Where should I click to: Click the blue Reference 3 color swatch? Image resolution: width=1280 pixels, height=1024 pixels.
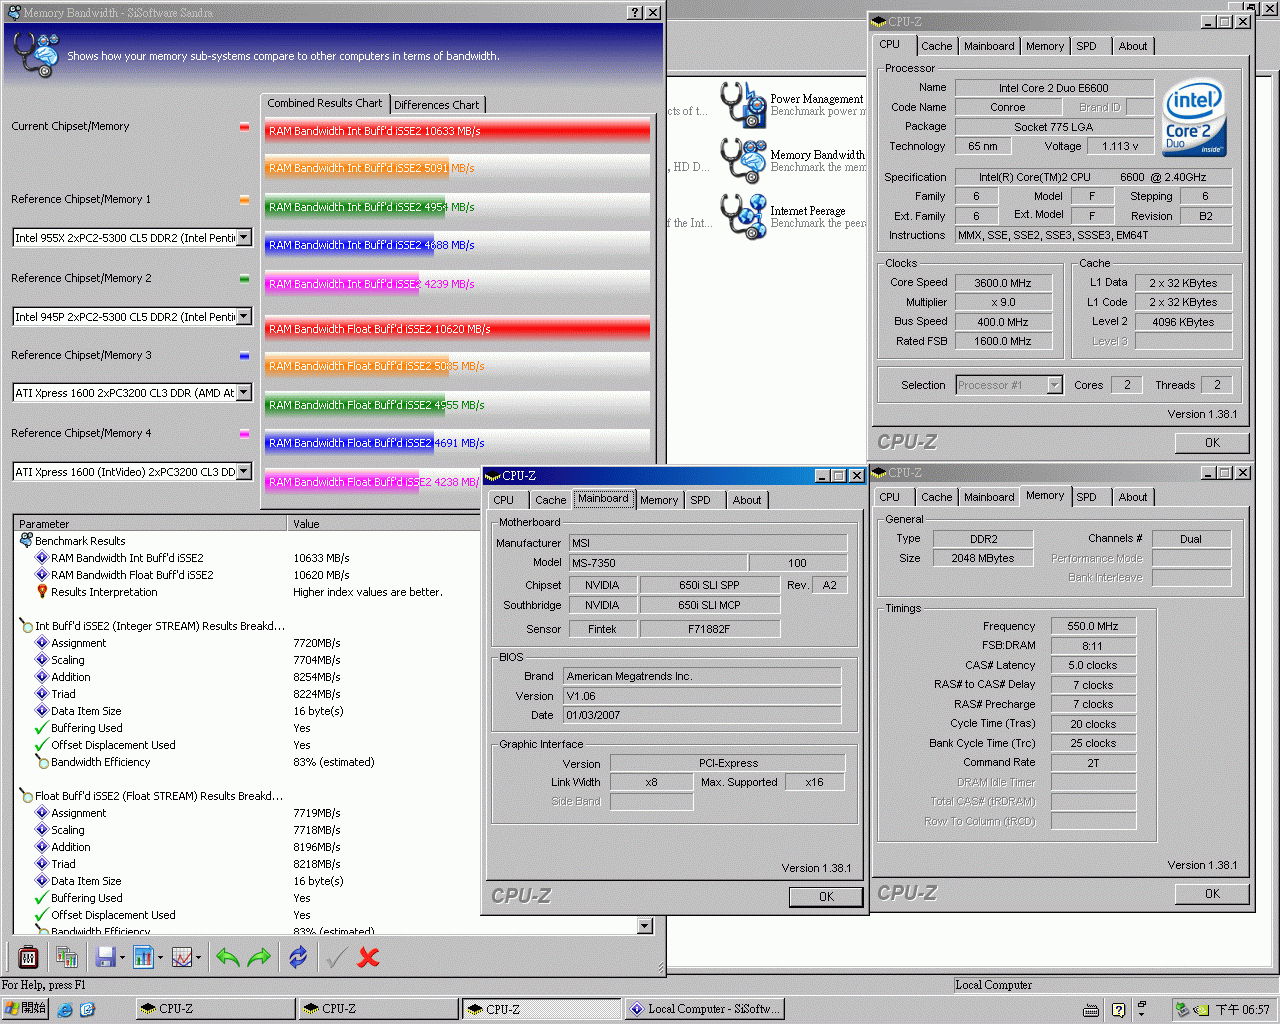244,356
